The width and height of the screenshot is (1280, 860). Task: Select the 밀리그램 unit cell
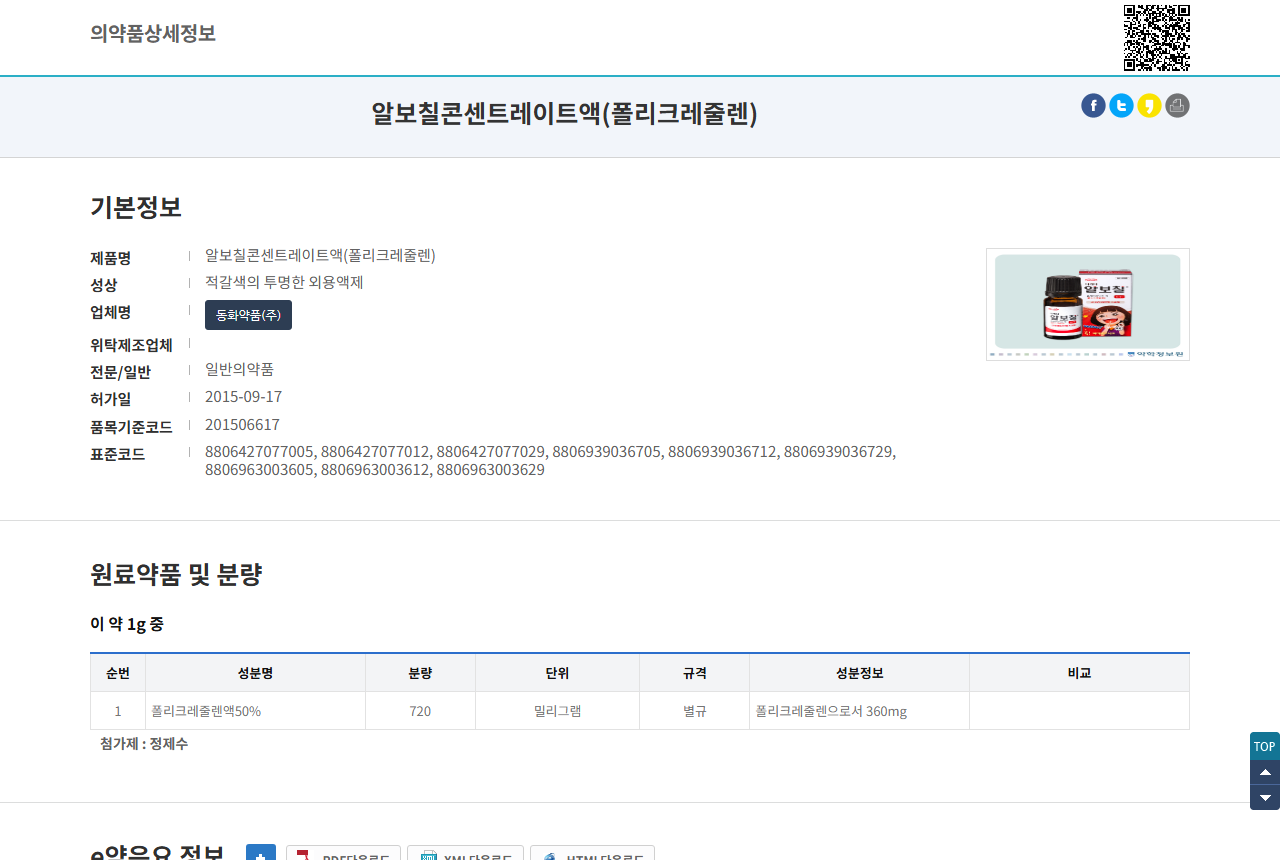[557, 711]
